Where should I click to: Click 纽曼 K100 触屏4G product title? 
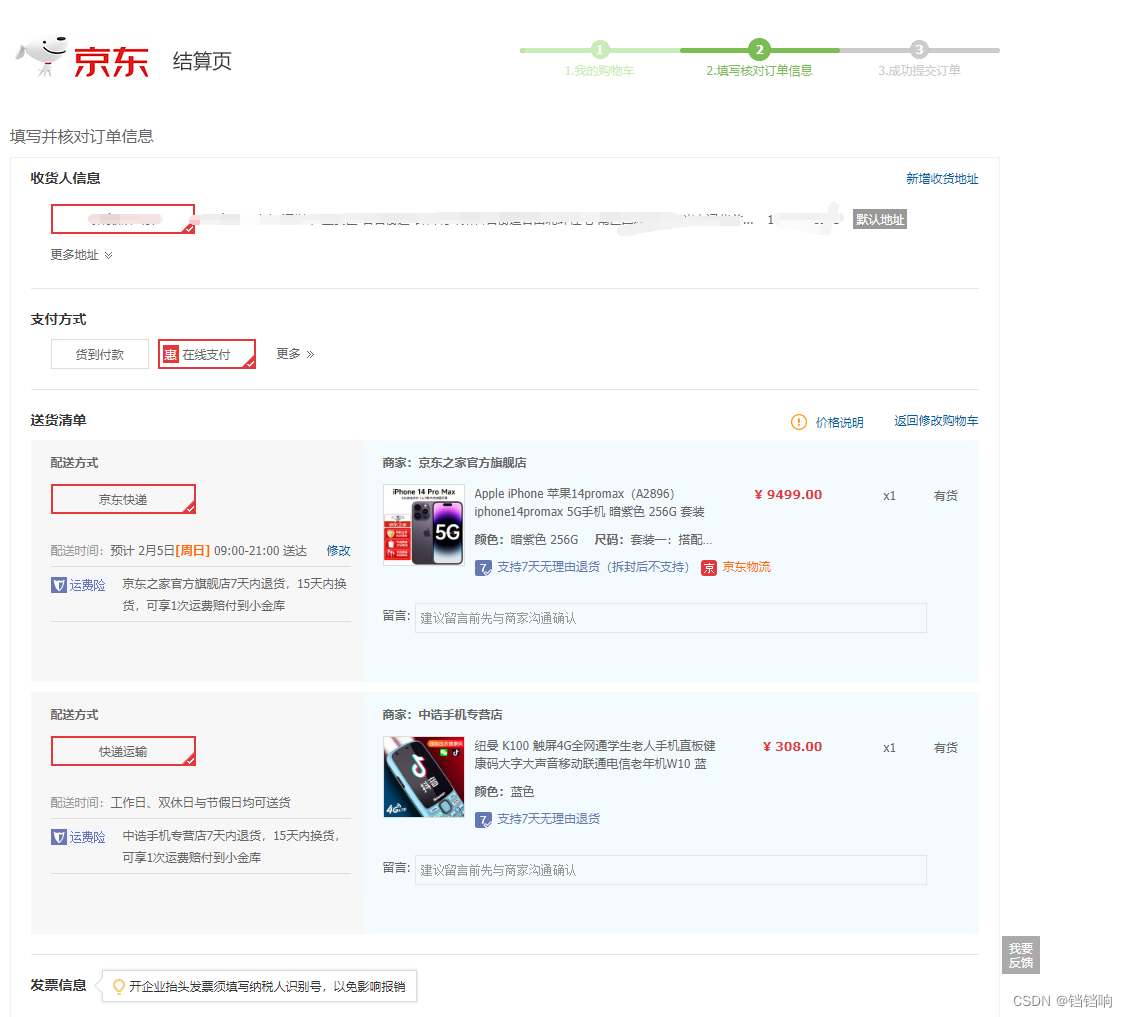pos(594,755)
